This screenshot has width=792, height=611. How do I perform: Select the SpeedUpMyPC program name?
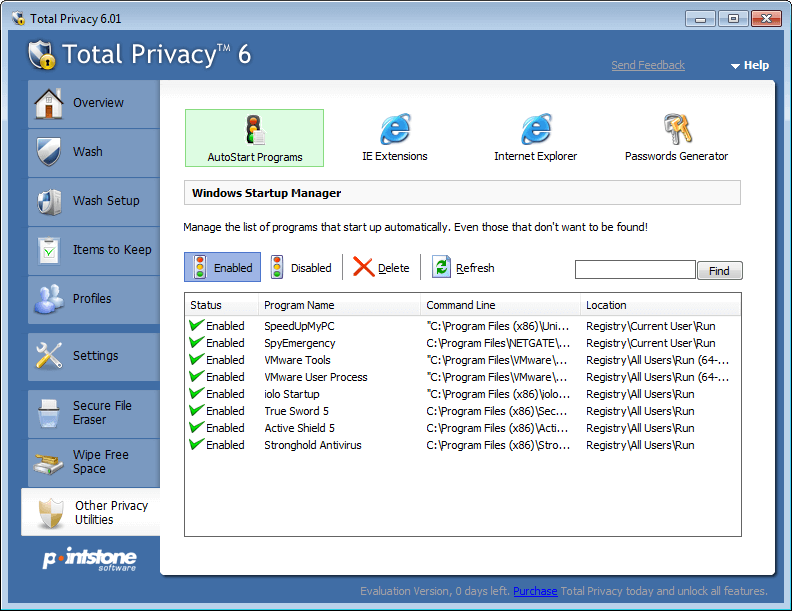pos(299,326)
